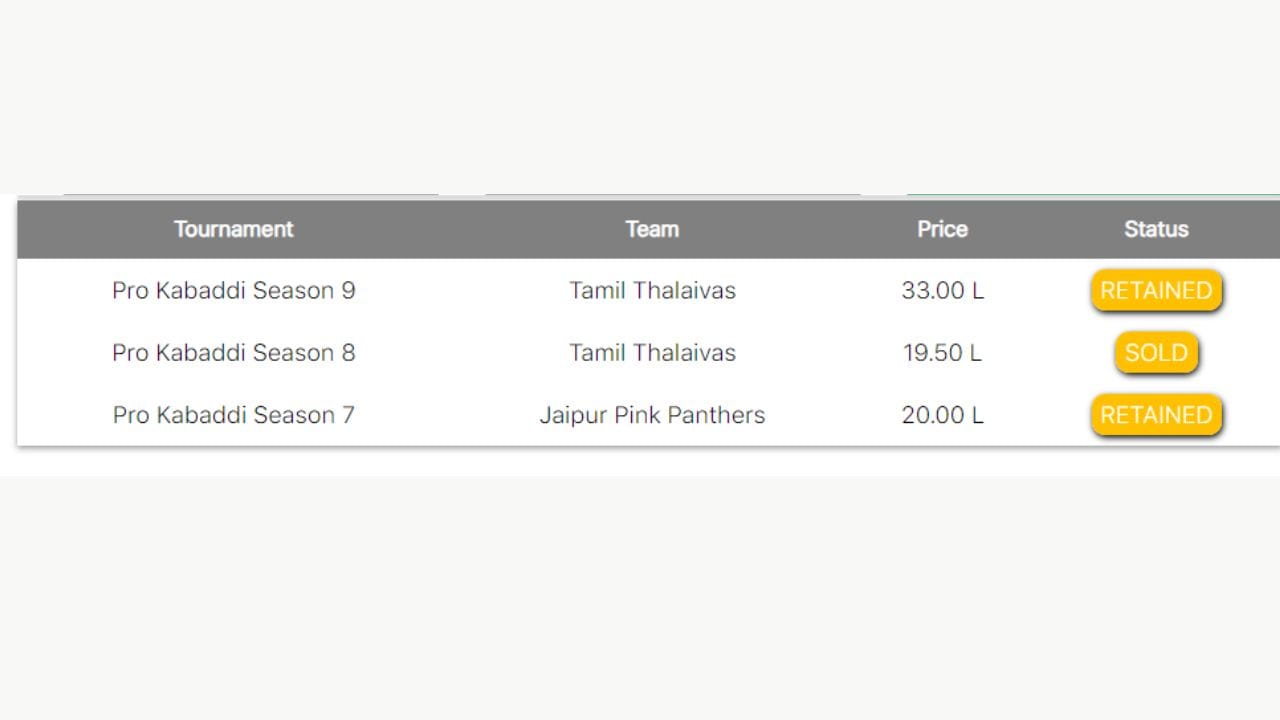Click the white strip below the table
Screen dimensions: 1280x720
pyautogui.click(x=640, y=461)
